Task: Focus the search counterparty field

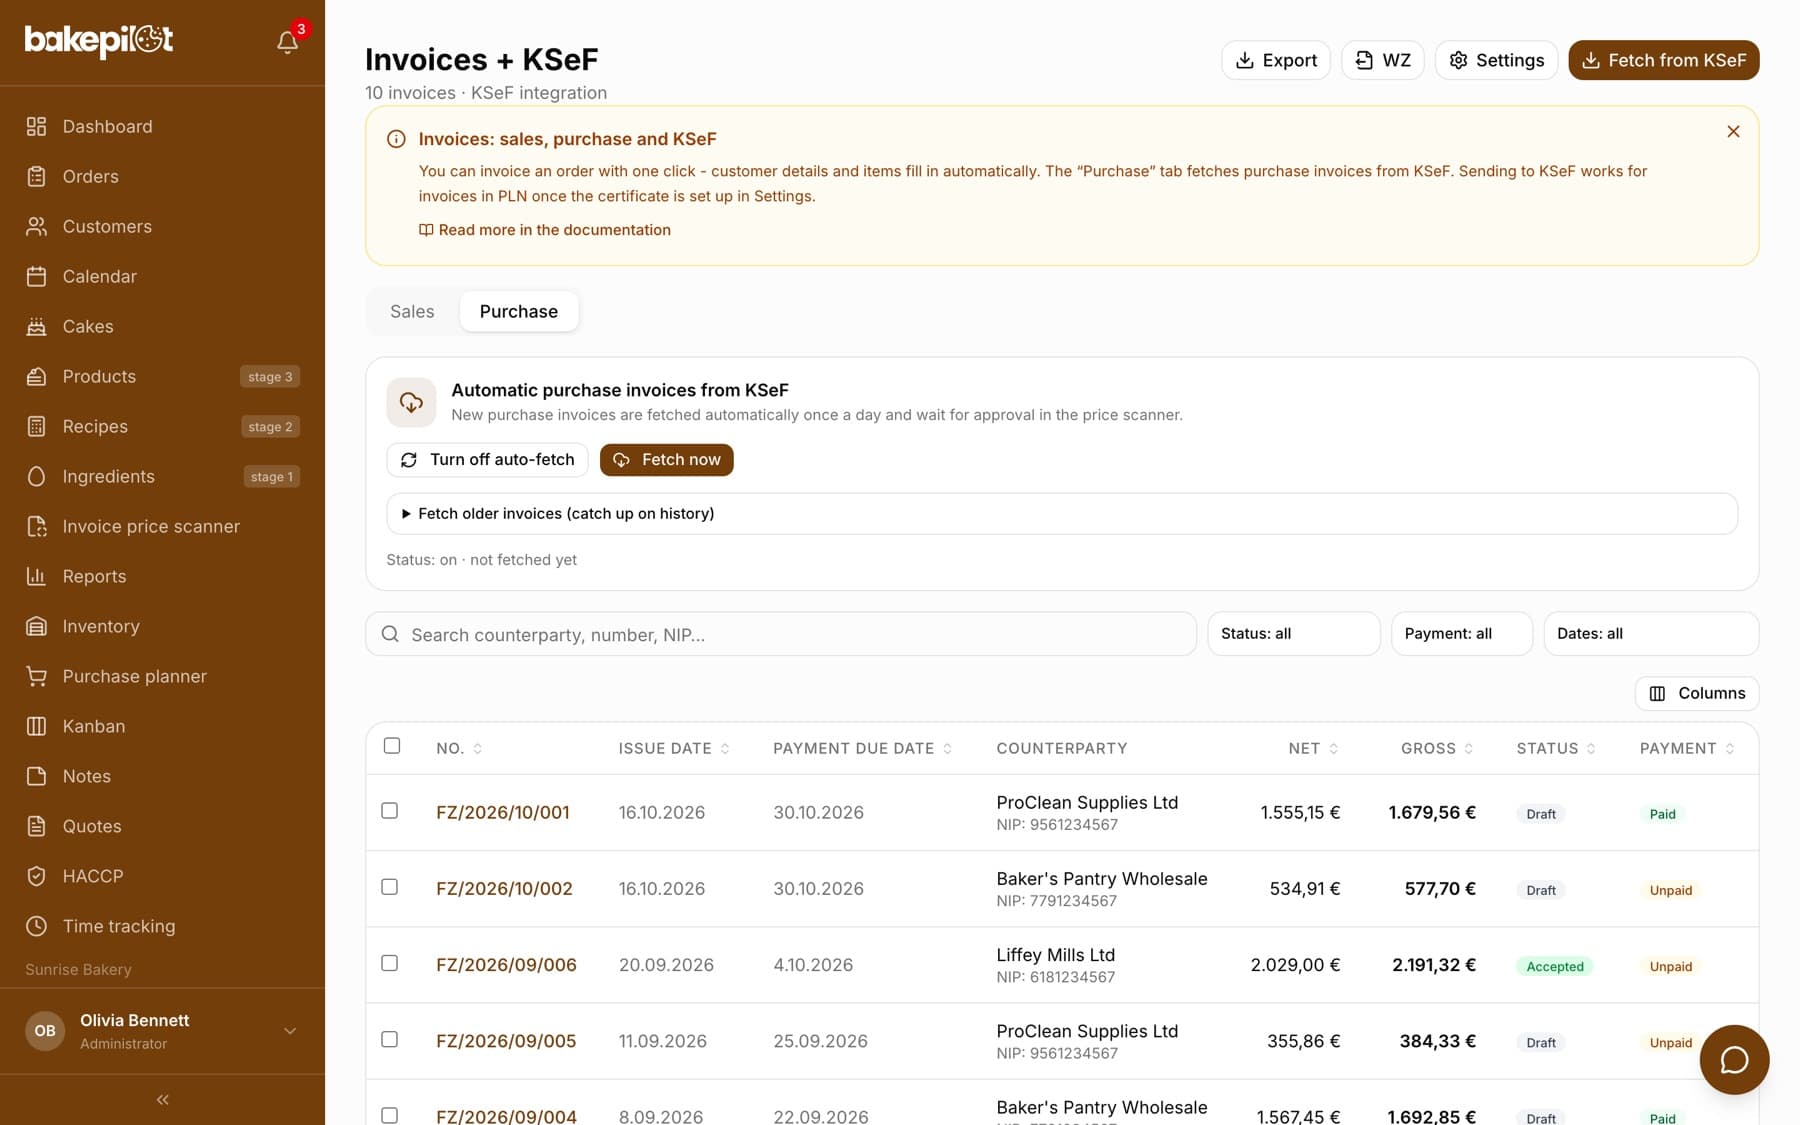Action: click(x=781, y=634)
